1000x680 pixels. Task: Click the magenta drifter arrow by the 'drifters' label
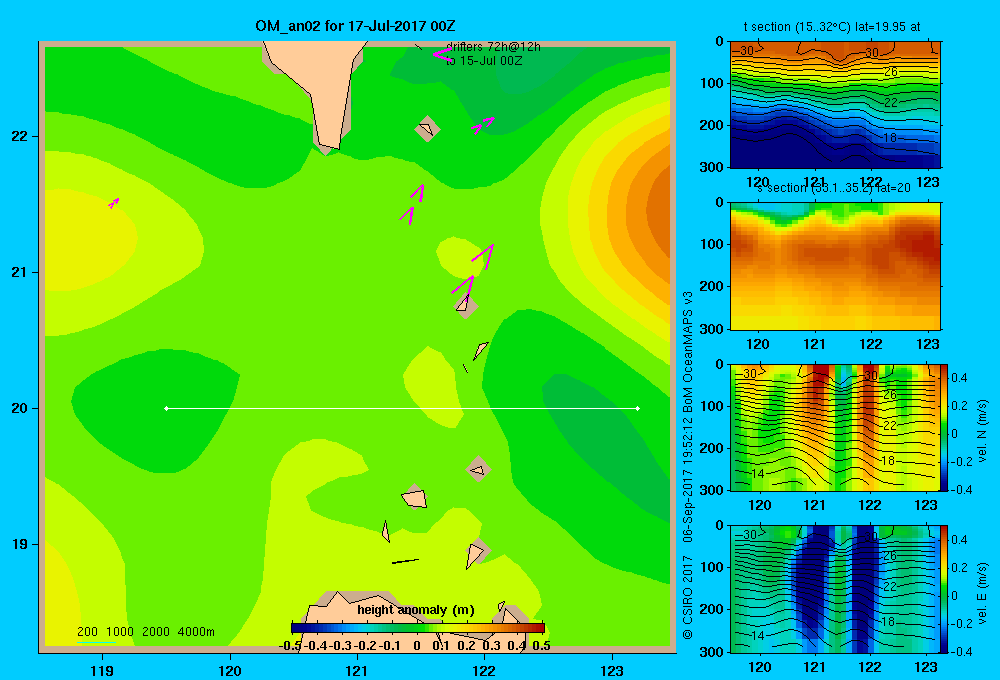click(x=442, y=54)
